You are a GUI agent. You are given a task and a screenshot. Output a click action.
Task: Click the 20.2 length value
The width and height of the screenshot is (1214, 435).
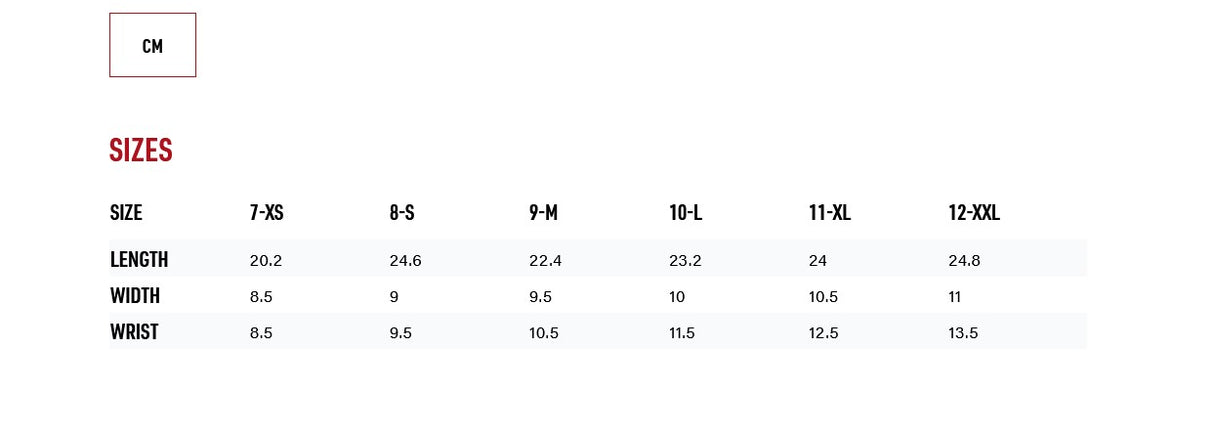pos(266,260)
